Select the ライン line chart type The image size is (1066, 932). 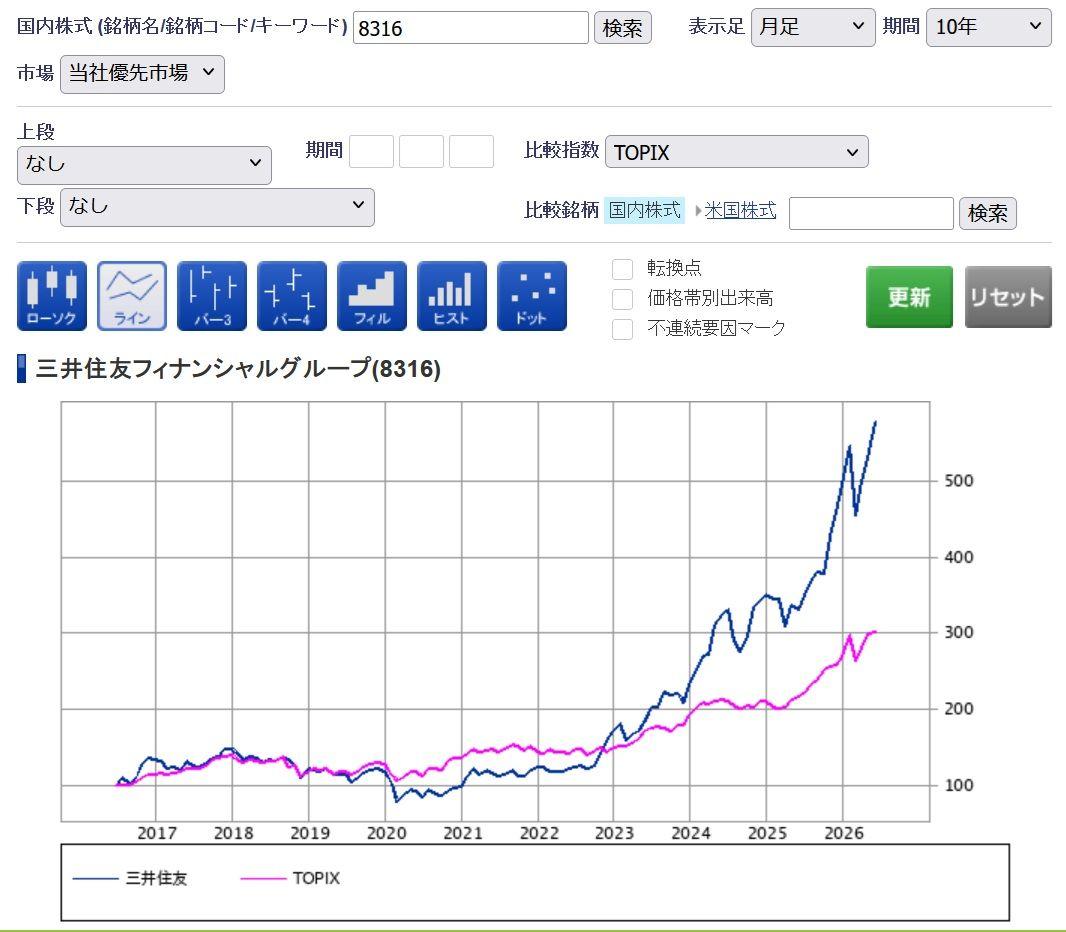pyautogui.click(x=132, y=296)
